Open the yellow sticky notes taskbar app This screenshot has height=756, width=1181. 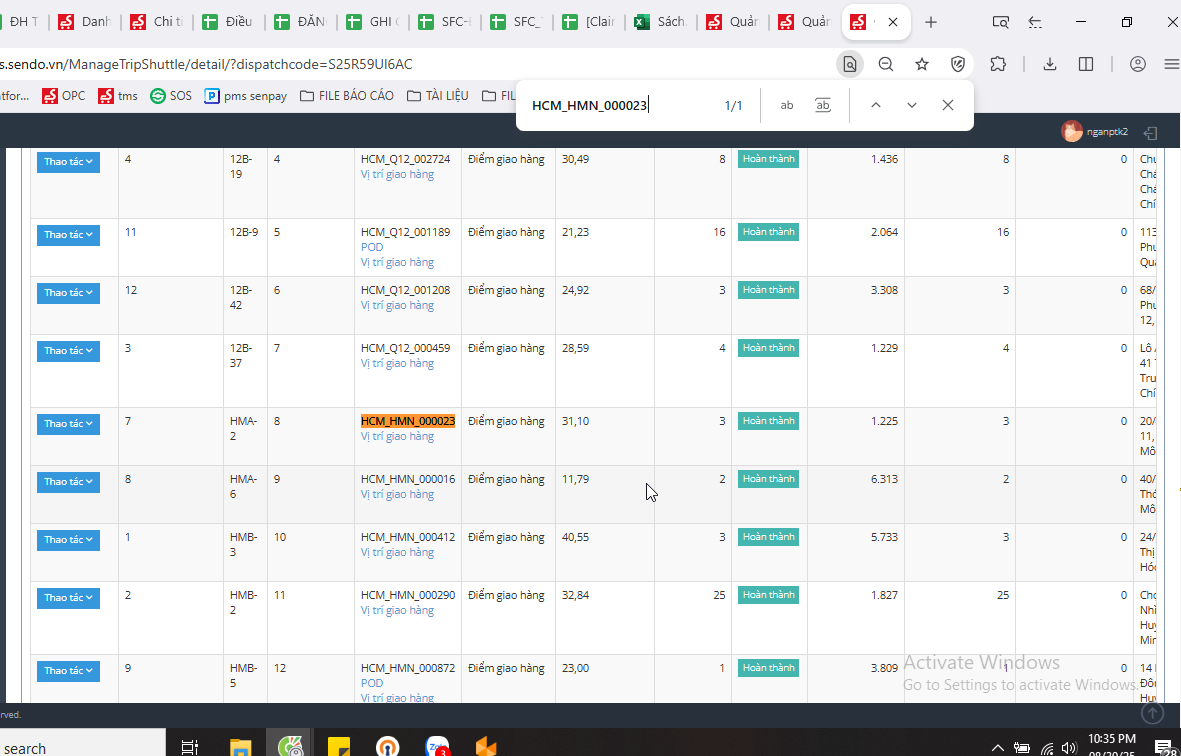click(339, 748)
